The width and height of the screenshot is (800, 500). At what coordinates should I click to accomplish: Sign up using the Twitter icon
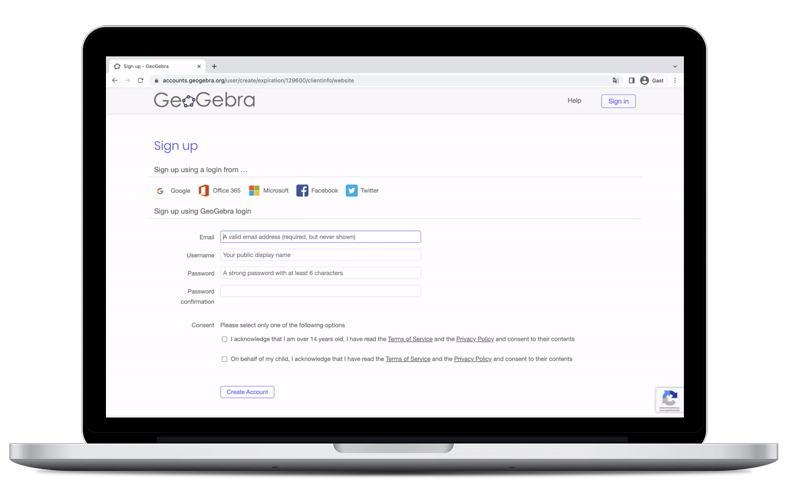pos(351,190)
